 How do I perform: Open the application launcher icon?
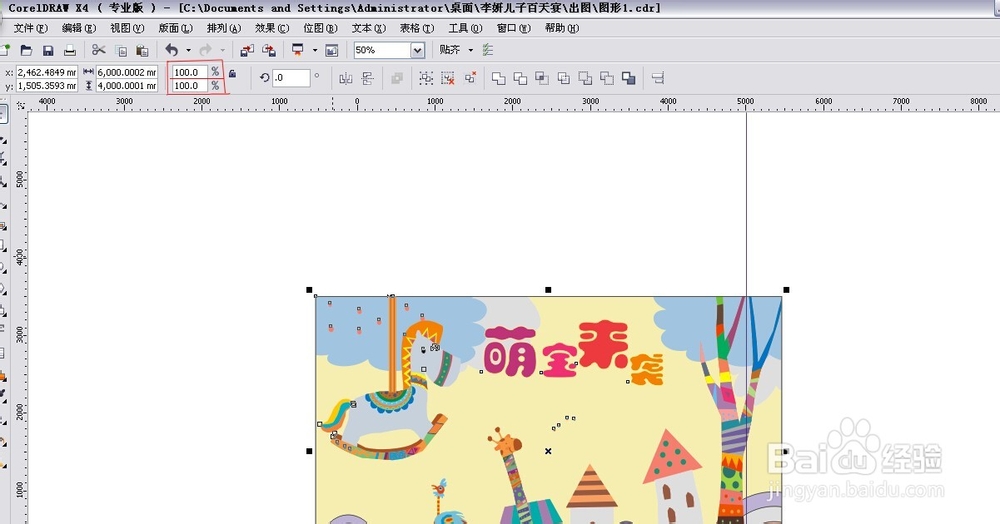pos(298,50)
